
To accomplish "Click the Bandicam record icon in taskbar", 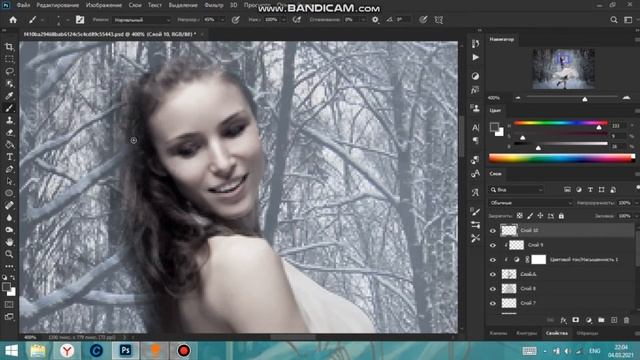I will point(183,351).
